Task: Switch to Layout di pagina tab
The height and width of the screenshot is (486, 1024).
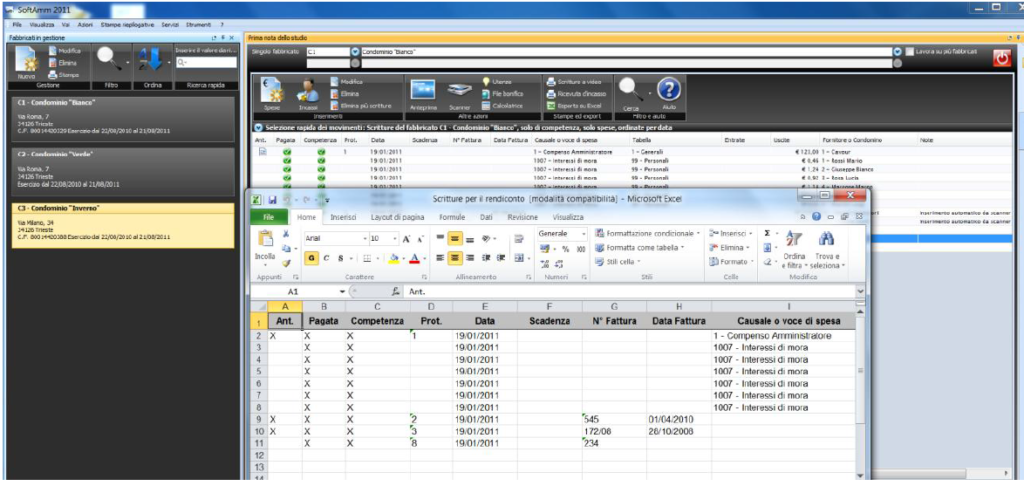Action: (x=398, y=217)
